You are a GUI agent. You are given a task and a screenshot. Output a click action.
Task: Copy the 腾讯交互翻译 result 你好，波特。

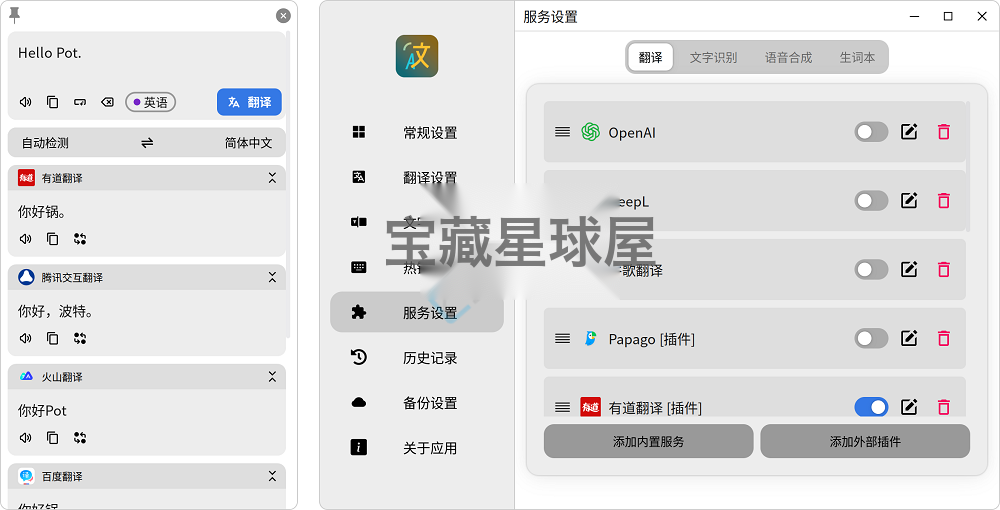pos(53,339)
